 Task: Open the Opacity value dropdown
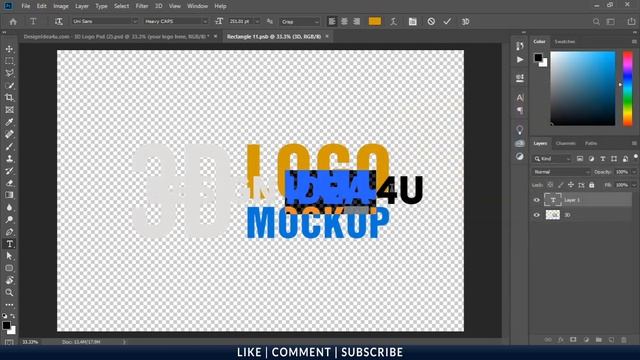634,172
